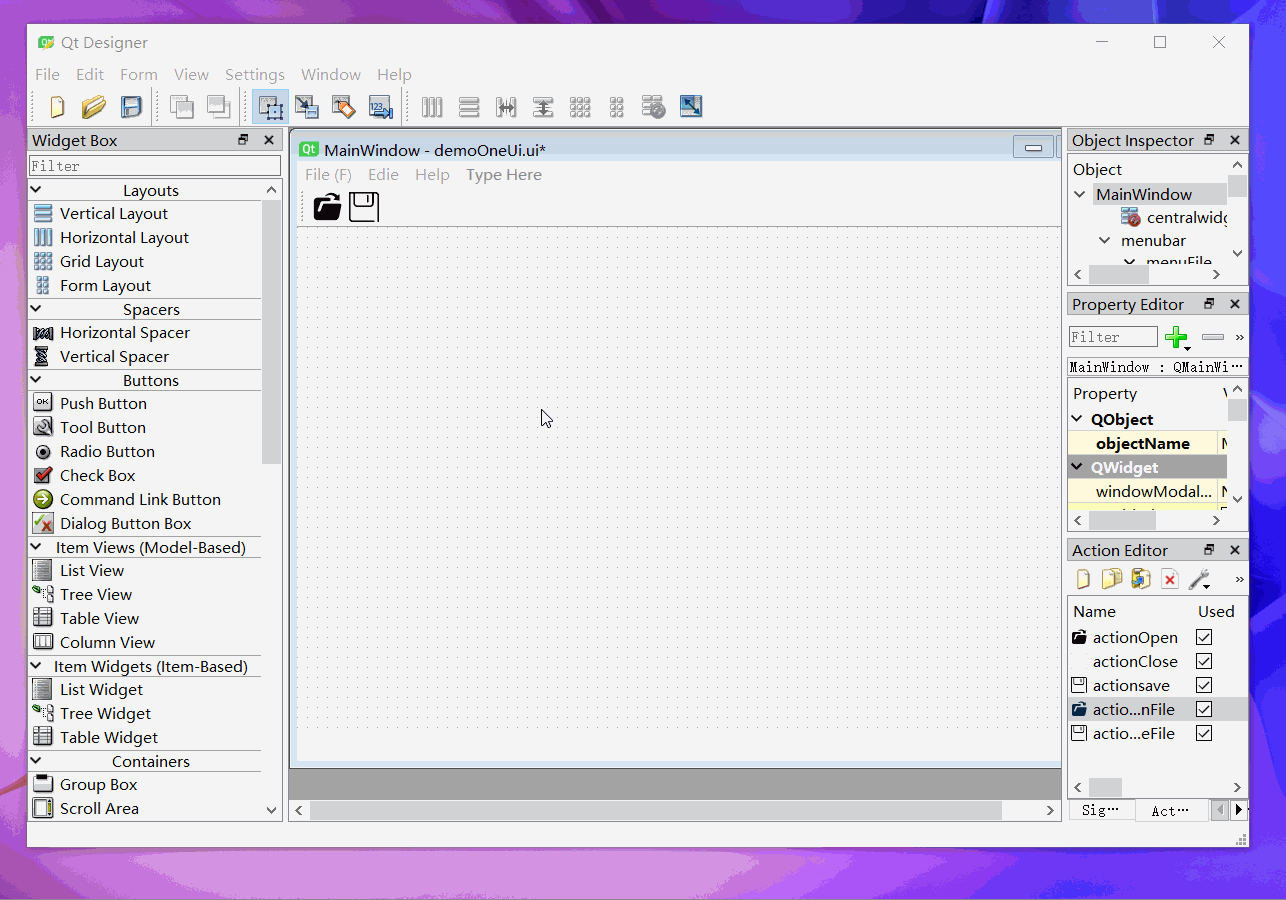The height and width of the screenshot is (900, 1286).
Task: Click the Lay Out in Grid icon
Action: click(580, 106)
